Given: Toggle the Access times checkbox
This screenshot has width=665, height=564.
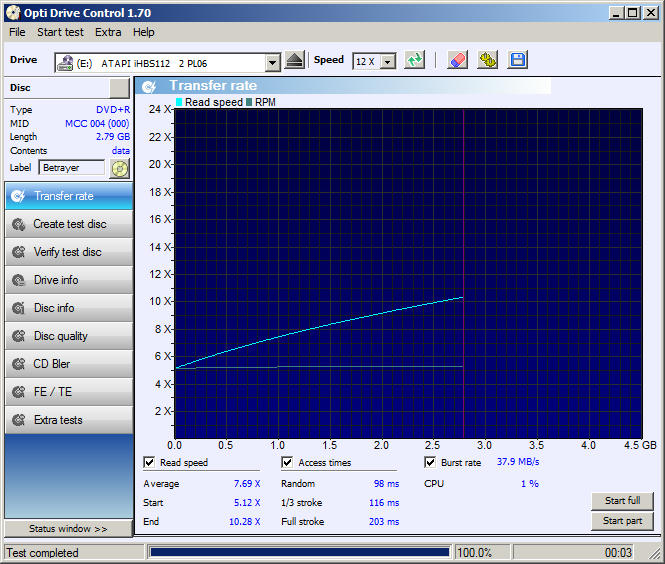Looking at the screenshot, I should pyautogui.click(x=287, y=462).
